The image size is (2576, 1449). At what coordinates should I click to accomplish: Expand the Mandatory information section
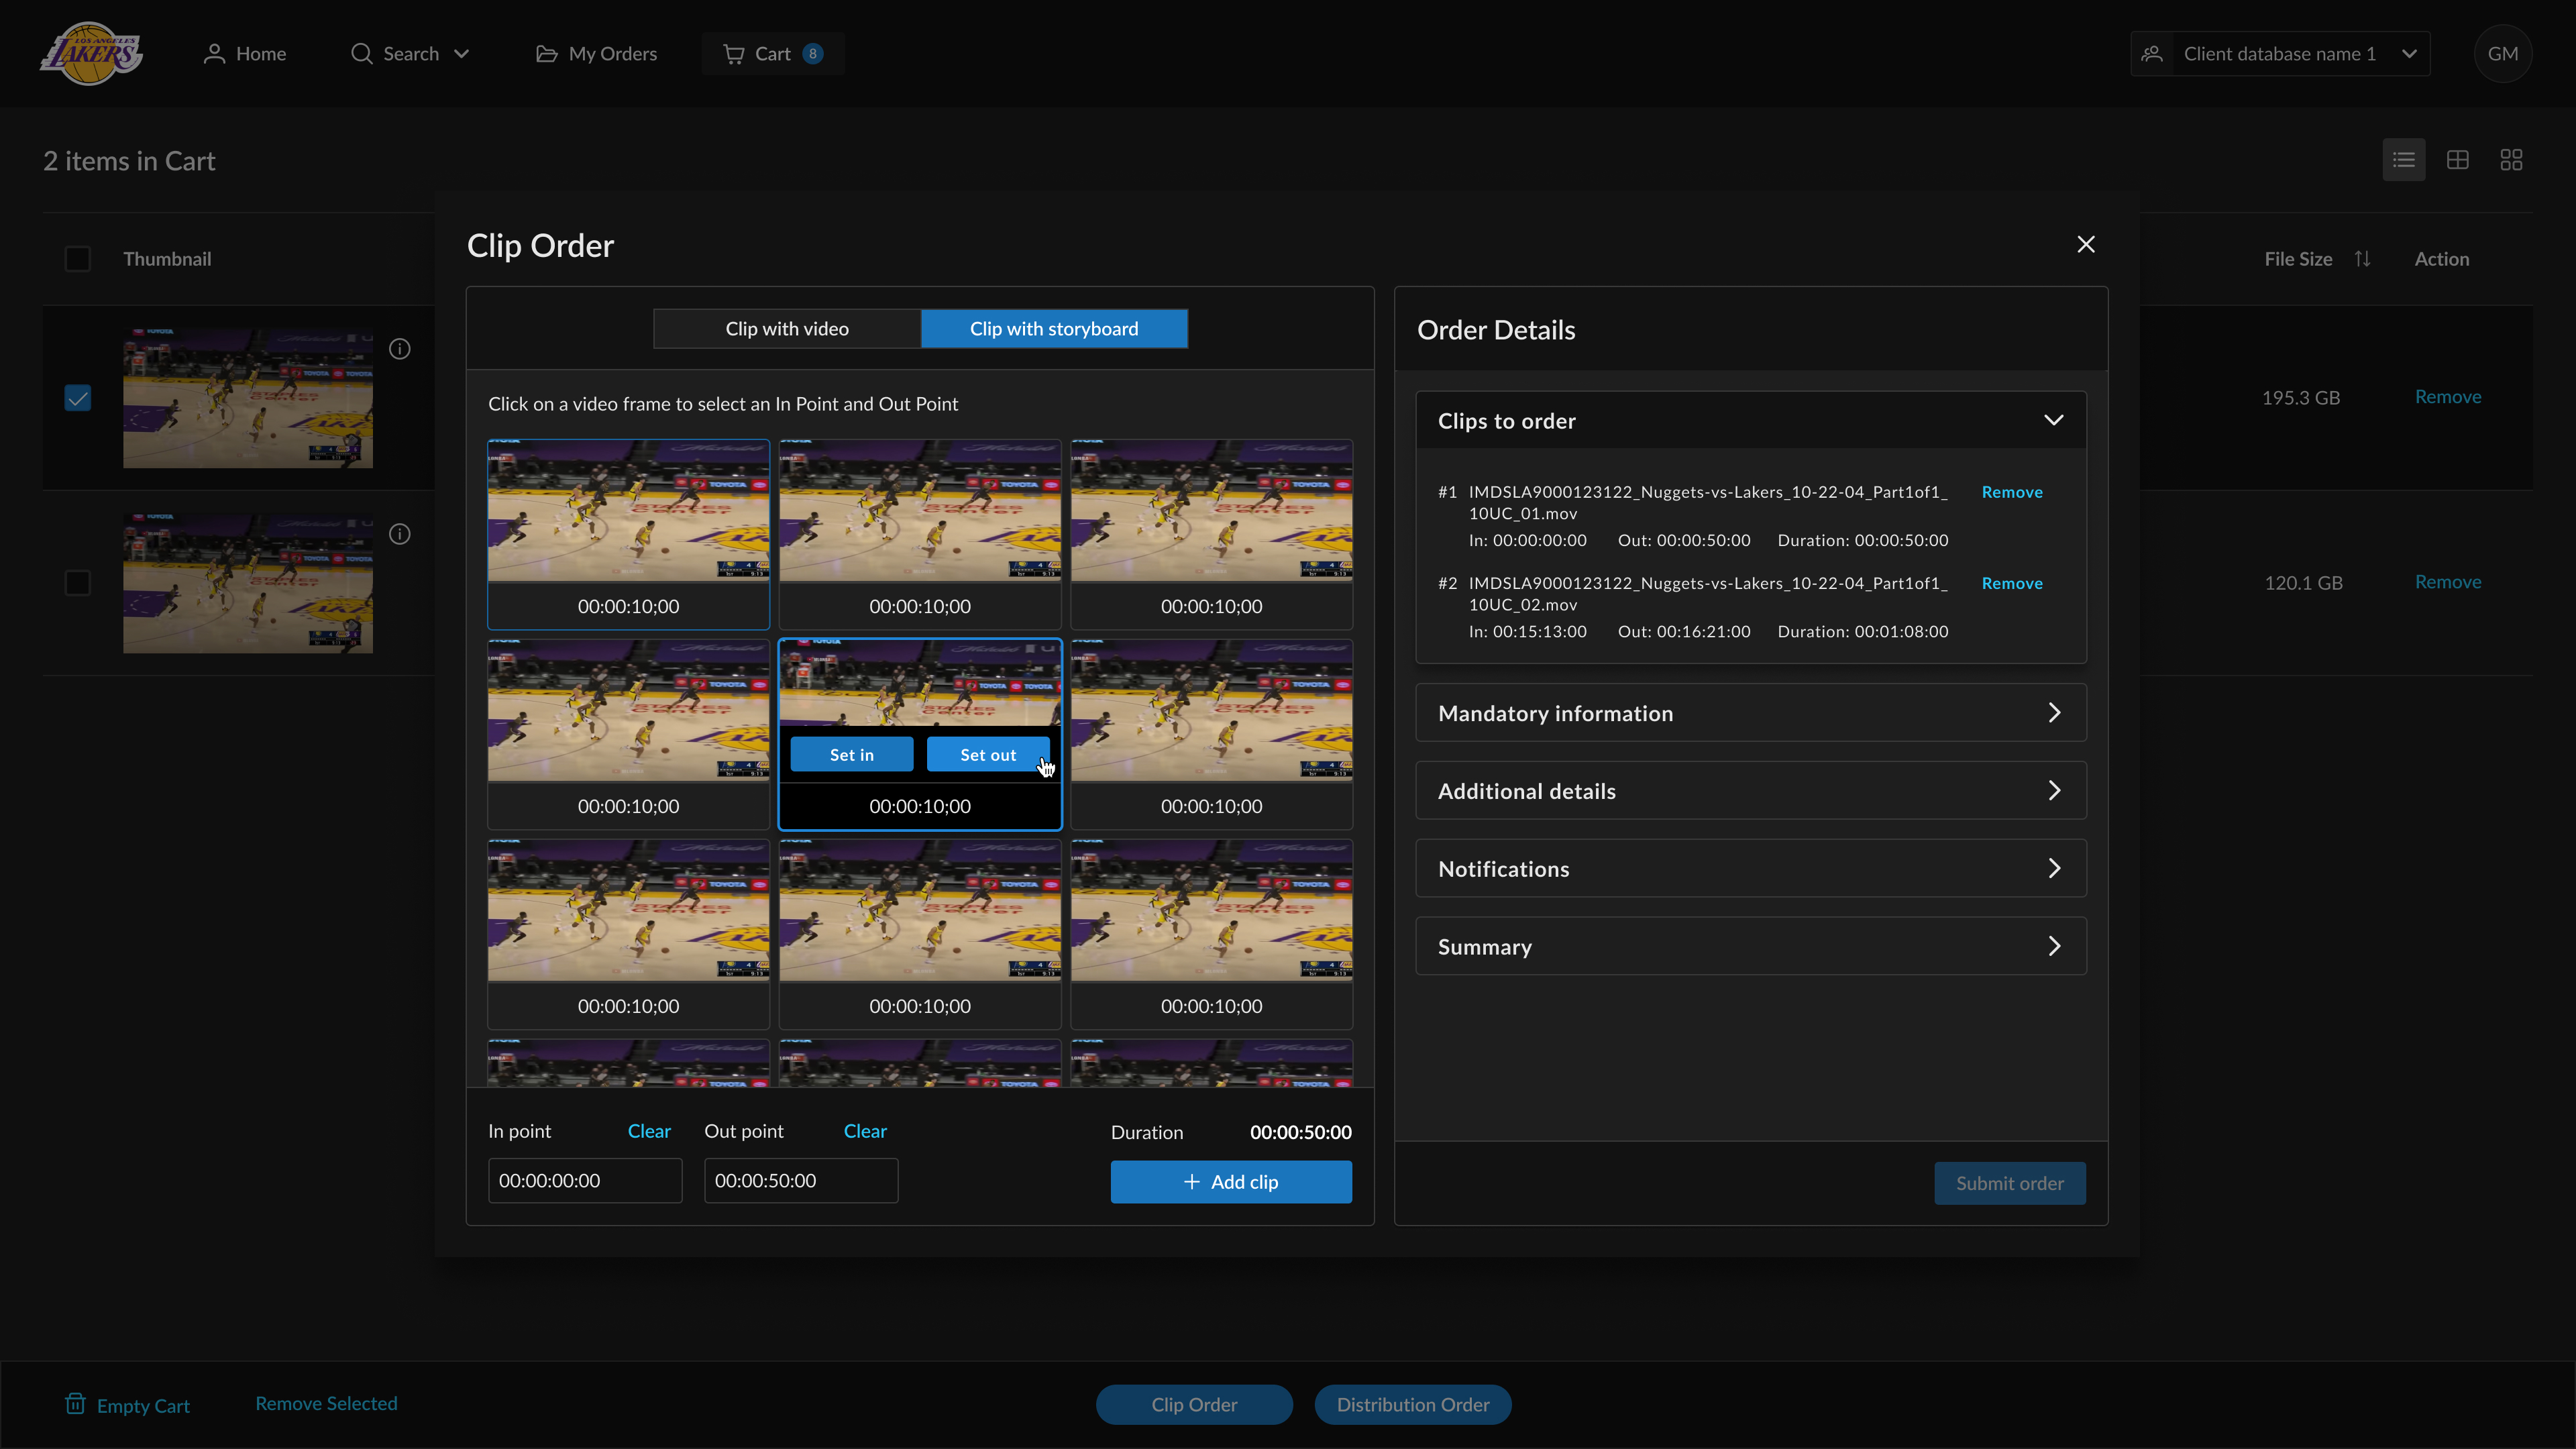pyautogui.click(x=1750, y=713)
